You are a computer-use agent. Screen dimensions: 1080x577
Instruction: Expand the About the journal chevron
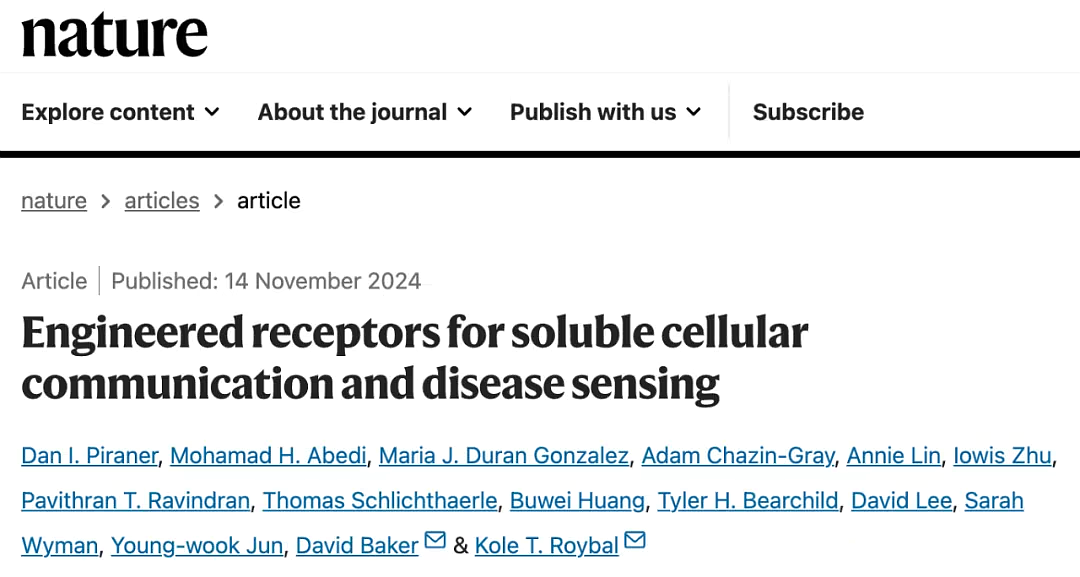(465, 112)
